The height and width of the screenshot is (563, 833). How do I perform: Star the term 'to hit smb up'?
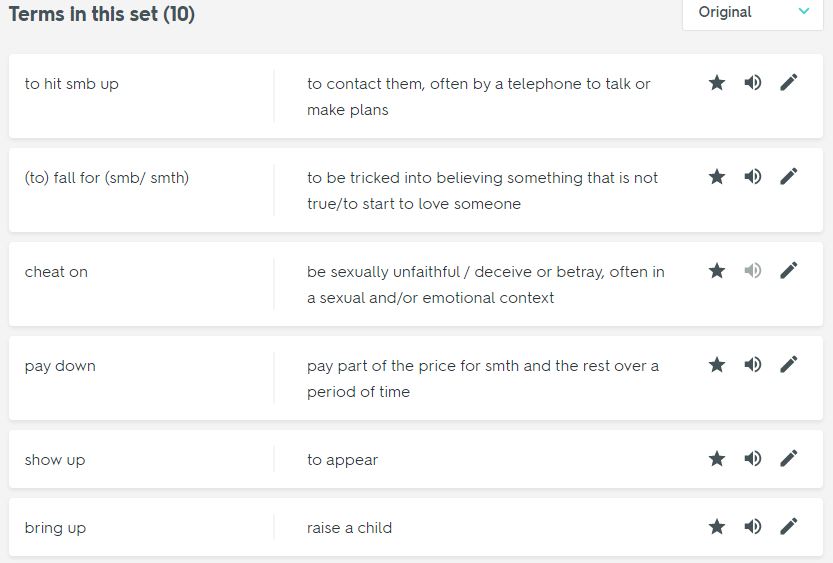717,82
